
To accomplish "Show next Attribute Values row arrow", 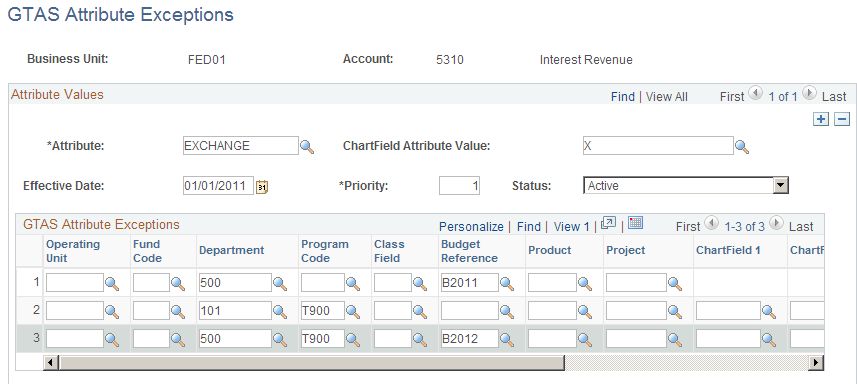I will tap(810, 94).
